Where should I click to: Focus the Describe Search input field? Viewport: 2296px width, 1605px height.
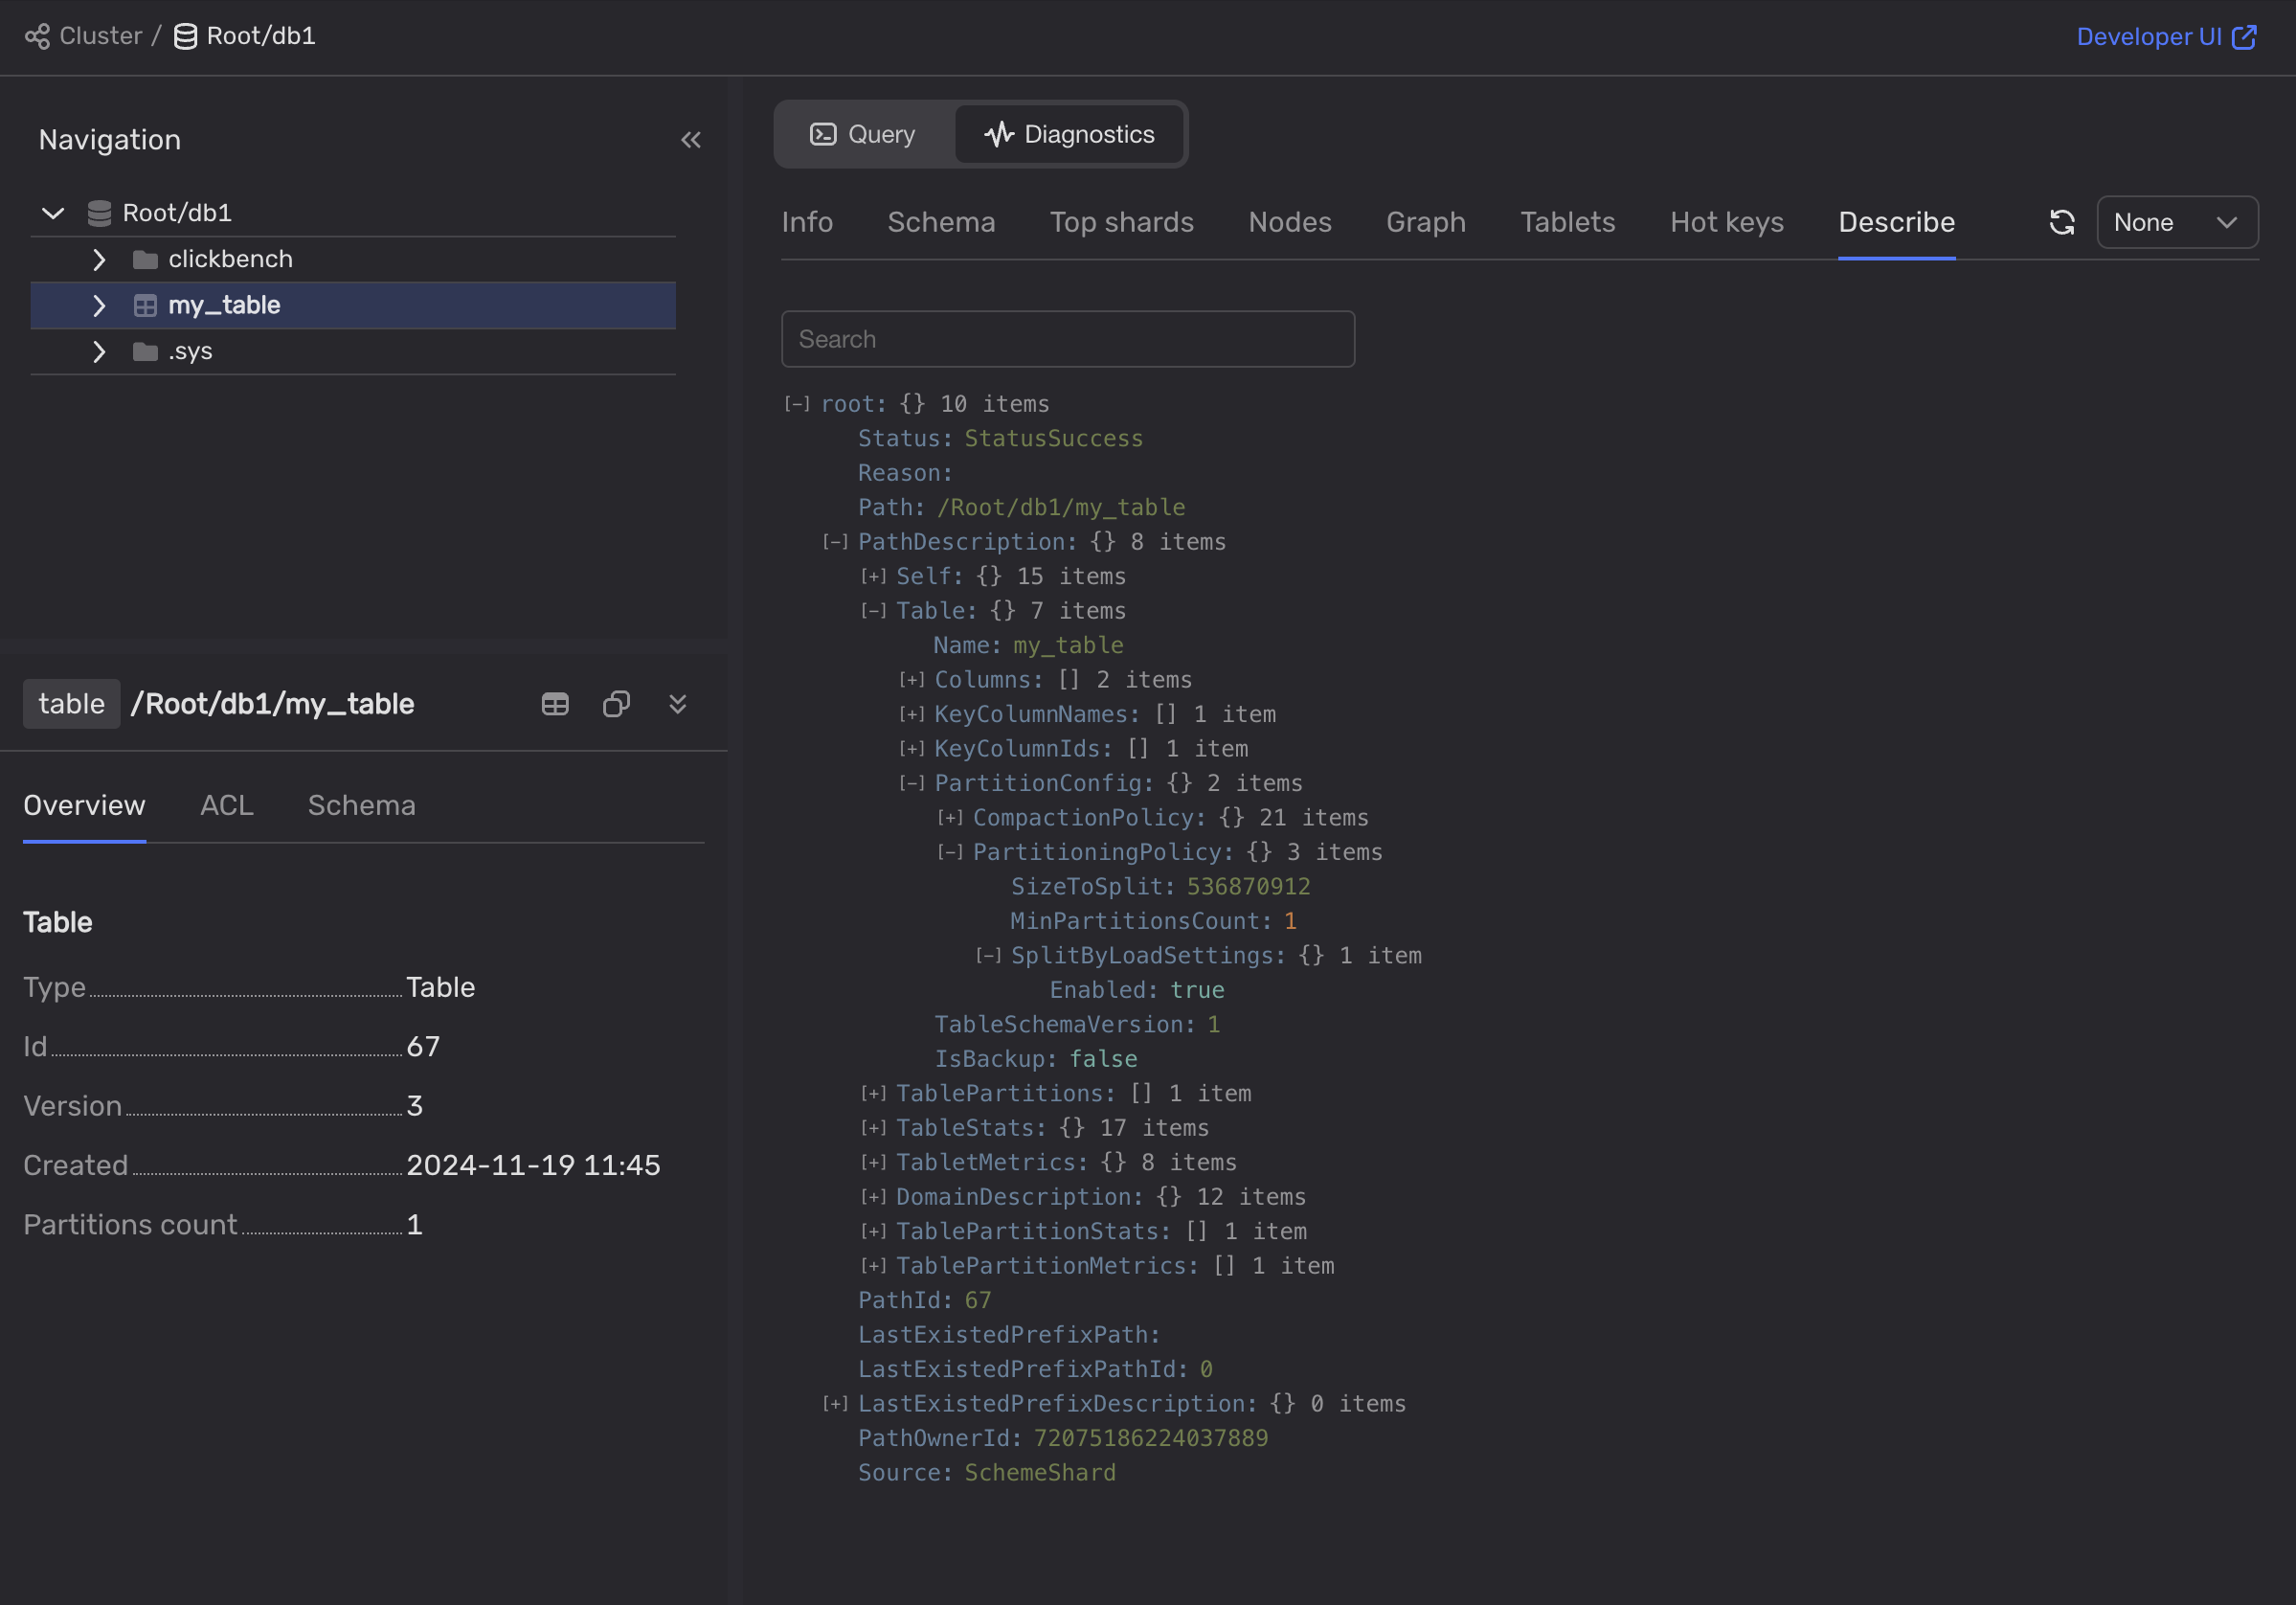pyautogui.click(x=1067, y=339)
